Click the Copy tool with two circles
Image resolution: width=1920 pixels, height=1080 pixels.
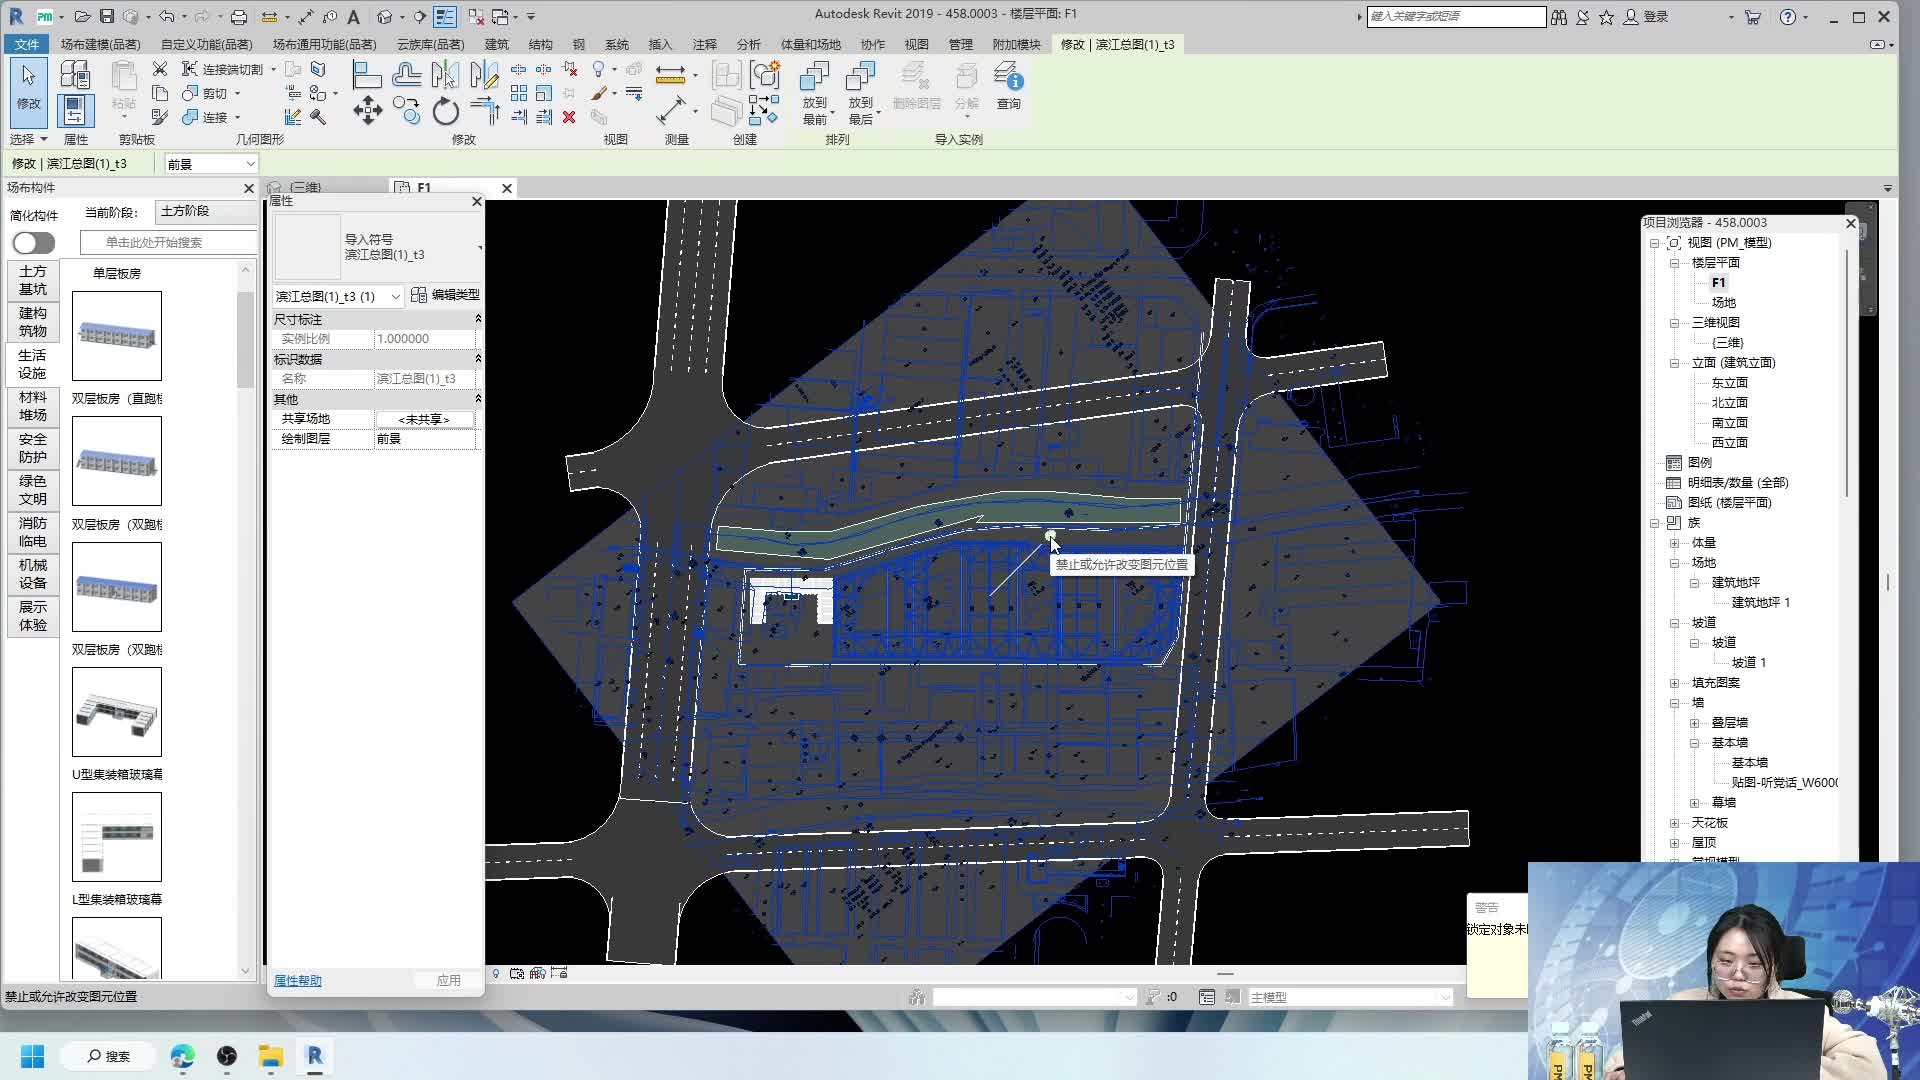(x=406, y=110)
